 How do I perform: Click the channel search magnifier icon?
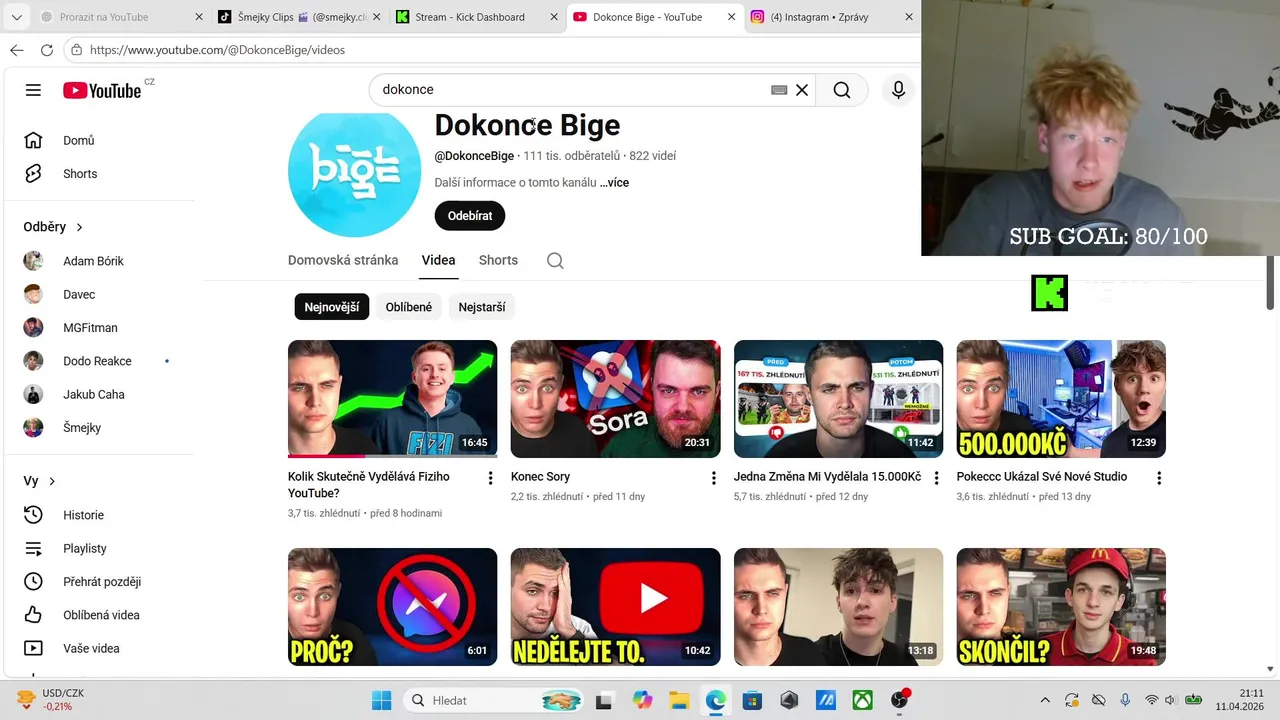[x=555, y=261]
